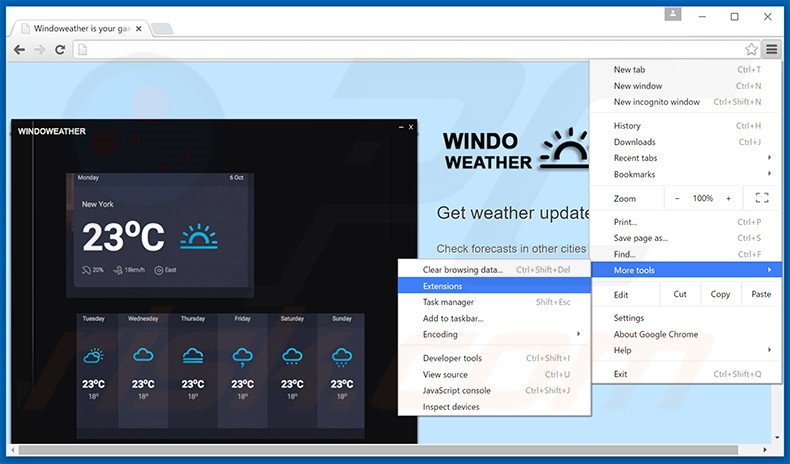Choose Find... in the menu
This screenshot has width=790, height=464.
click(686, 254)
